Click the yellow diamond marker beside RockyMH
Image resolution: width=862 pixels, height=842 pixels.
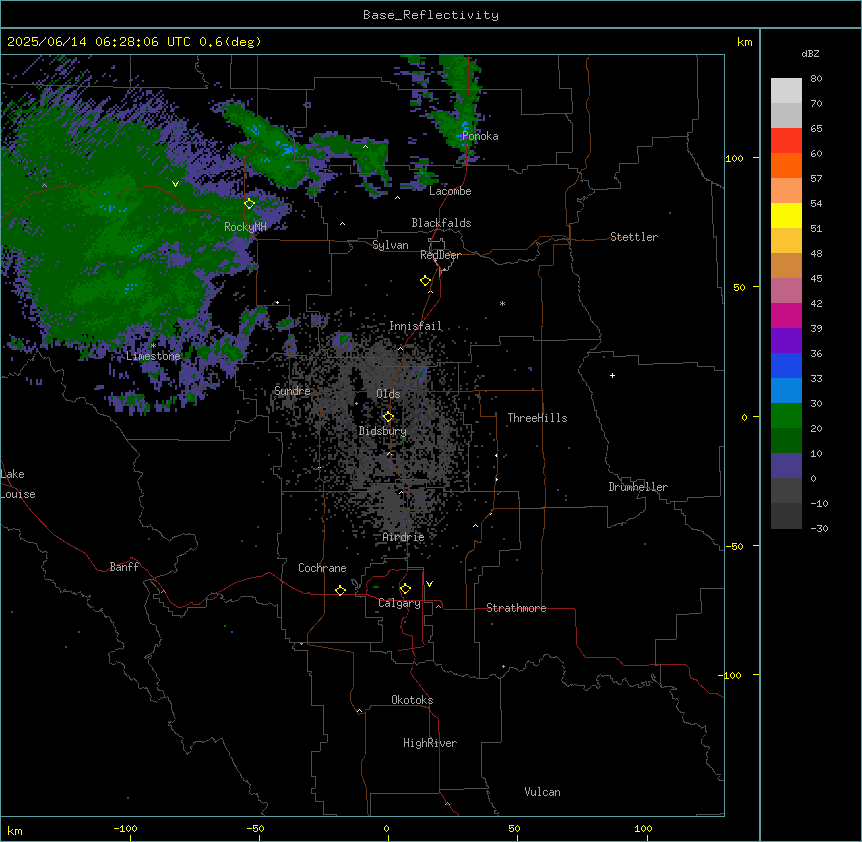point(249,204)
